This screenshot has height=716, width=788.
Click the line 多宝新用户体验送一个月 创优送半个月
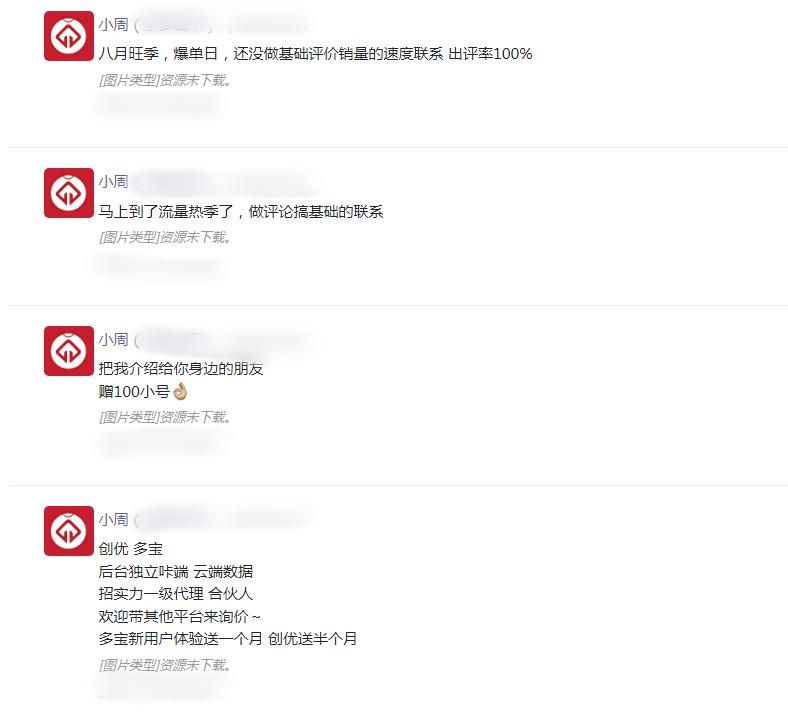pyautogui.click(x=228, y=639)
